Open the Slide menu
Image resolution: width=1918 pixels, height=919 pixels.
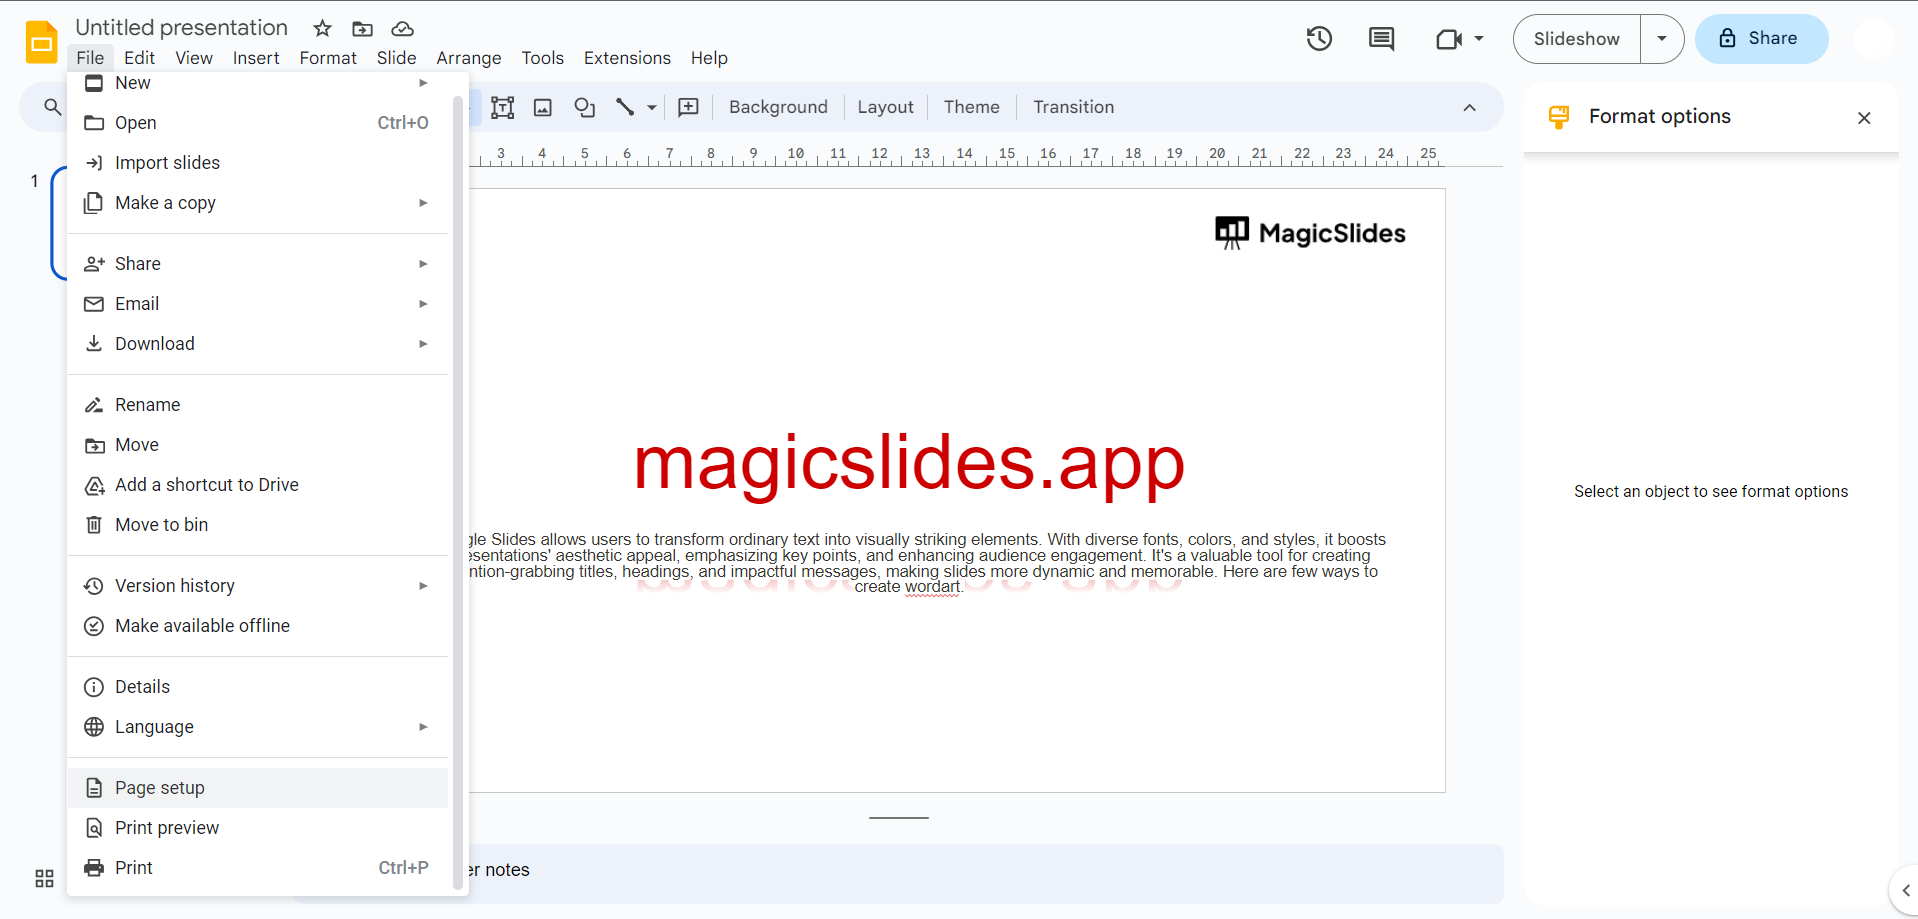point(396,58)
